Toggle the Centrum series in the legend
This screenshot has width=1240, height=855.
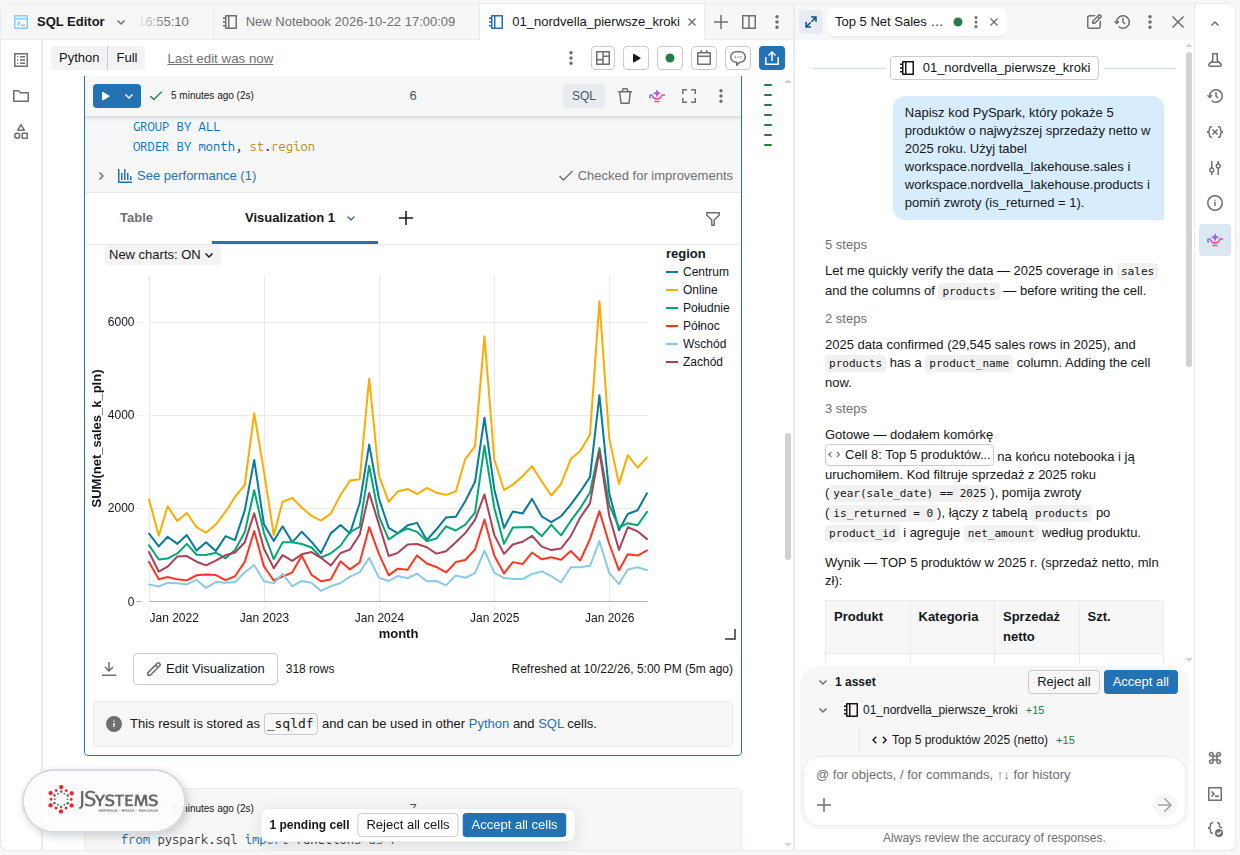tap(697, 272)
